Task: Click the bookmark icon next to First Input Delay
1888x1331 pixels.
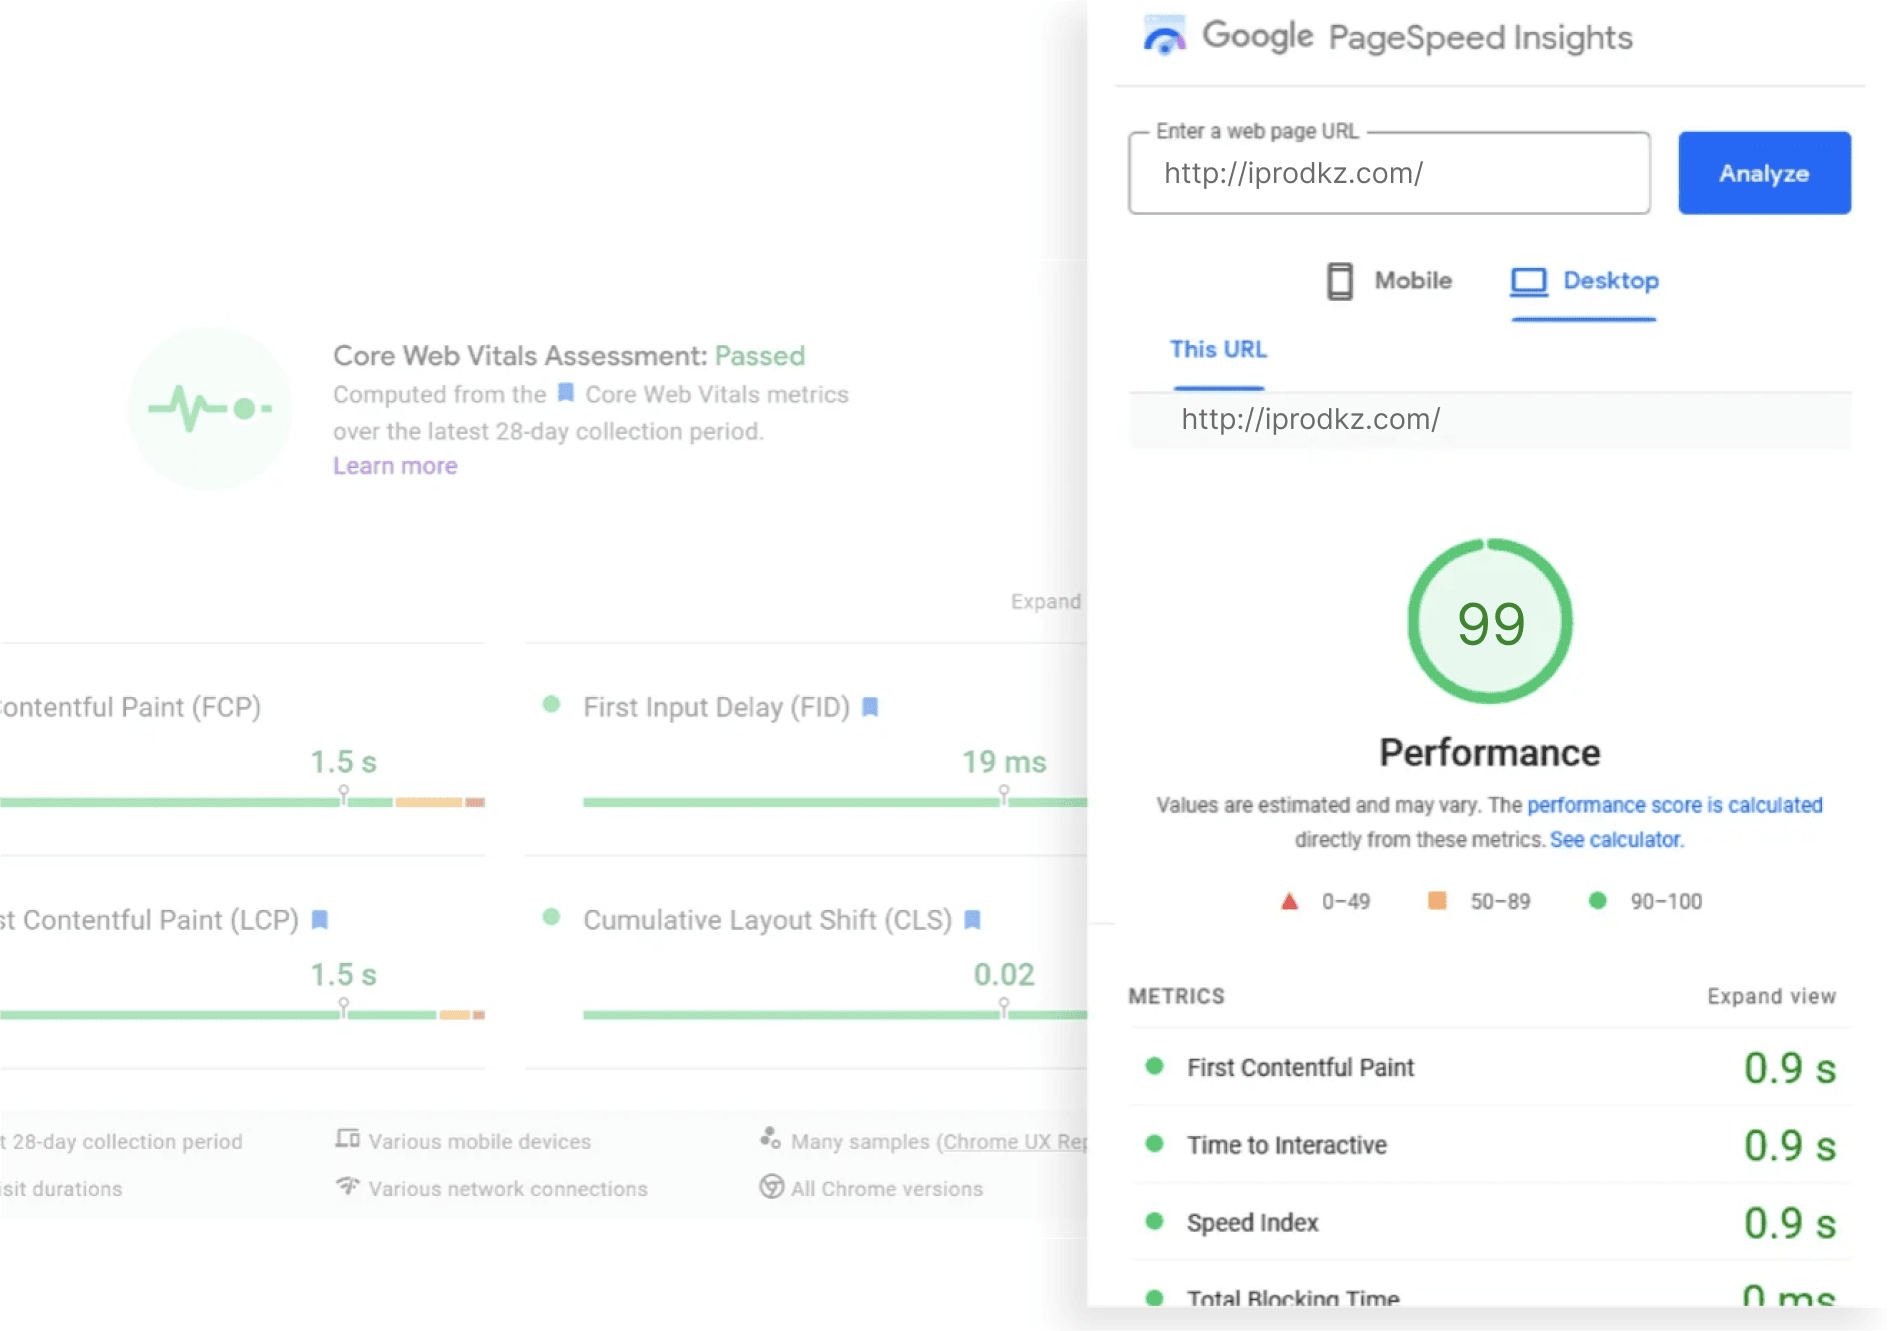Action: click(870, 707)
